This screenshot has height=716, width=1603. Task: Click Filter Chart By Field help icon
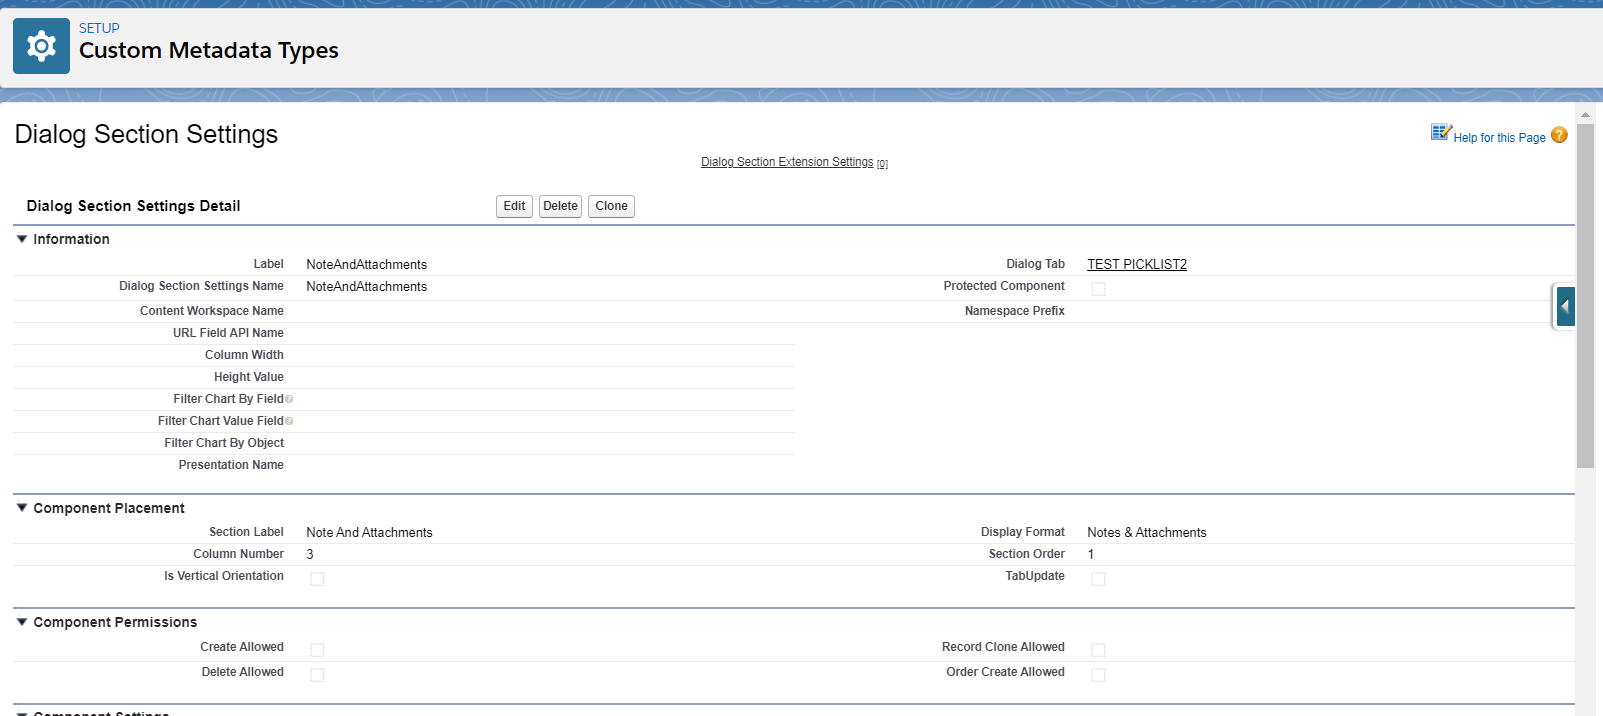point(289,400)
